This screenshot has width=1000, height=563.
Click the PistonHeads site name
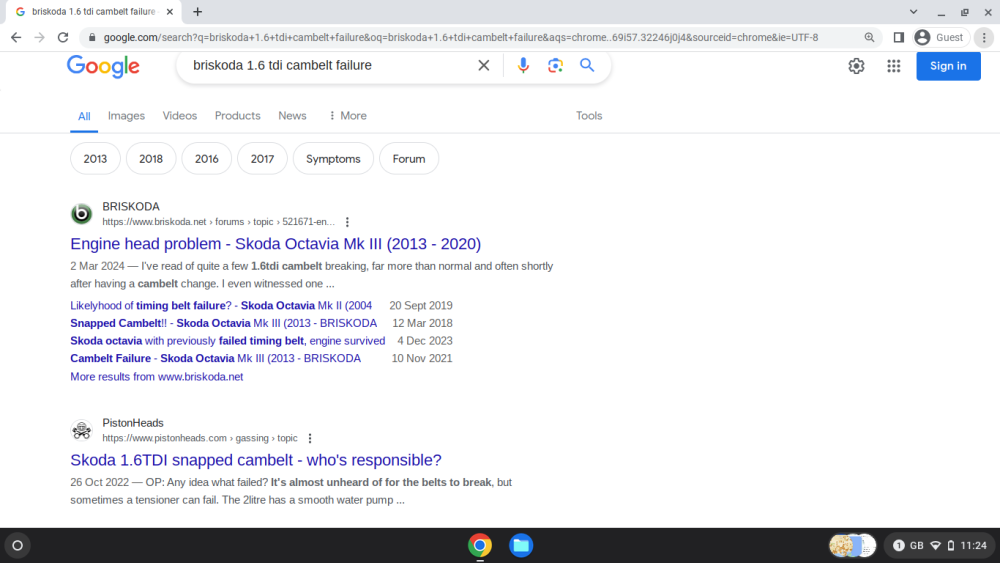click(133, 423)
